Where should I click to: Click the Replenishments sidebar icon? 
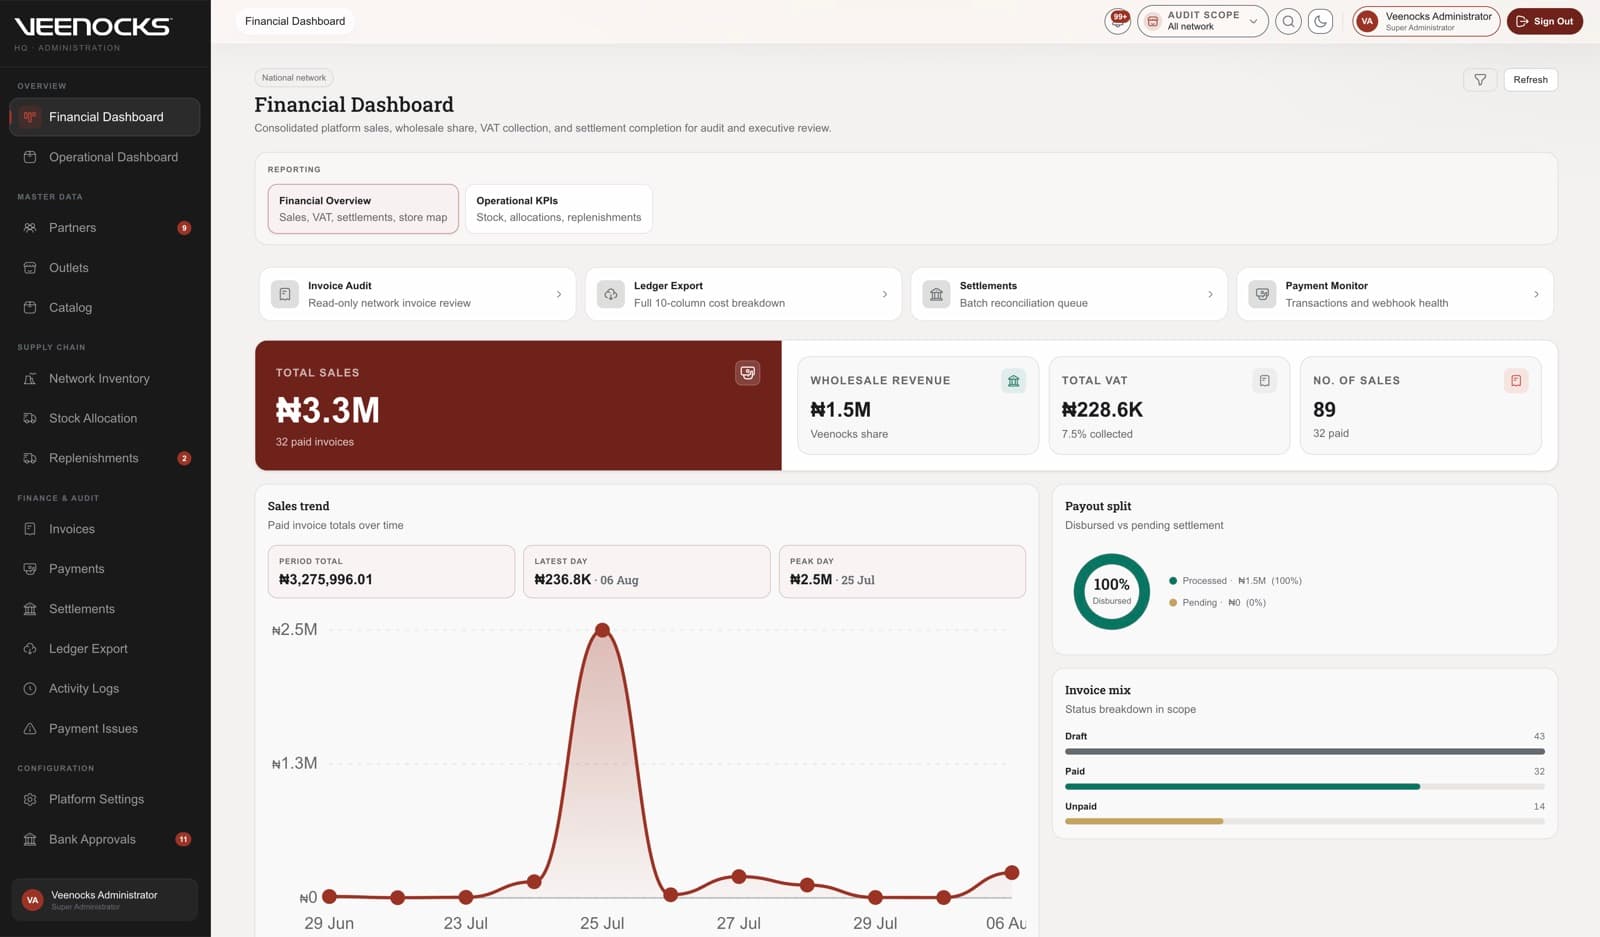[30, 459]
